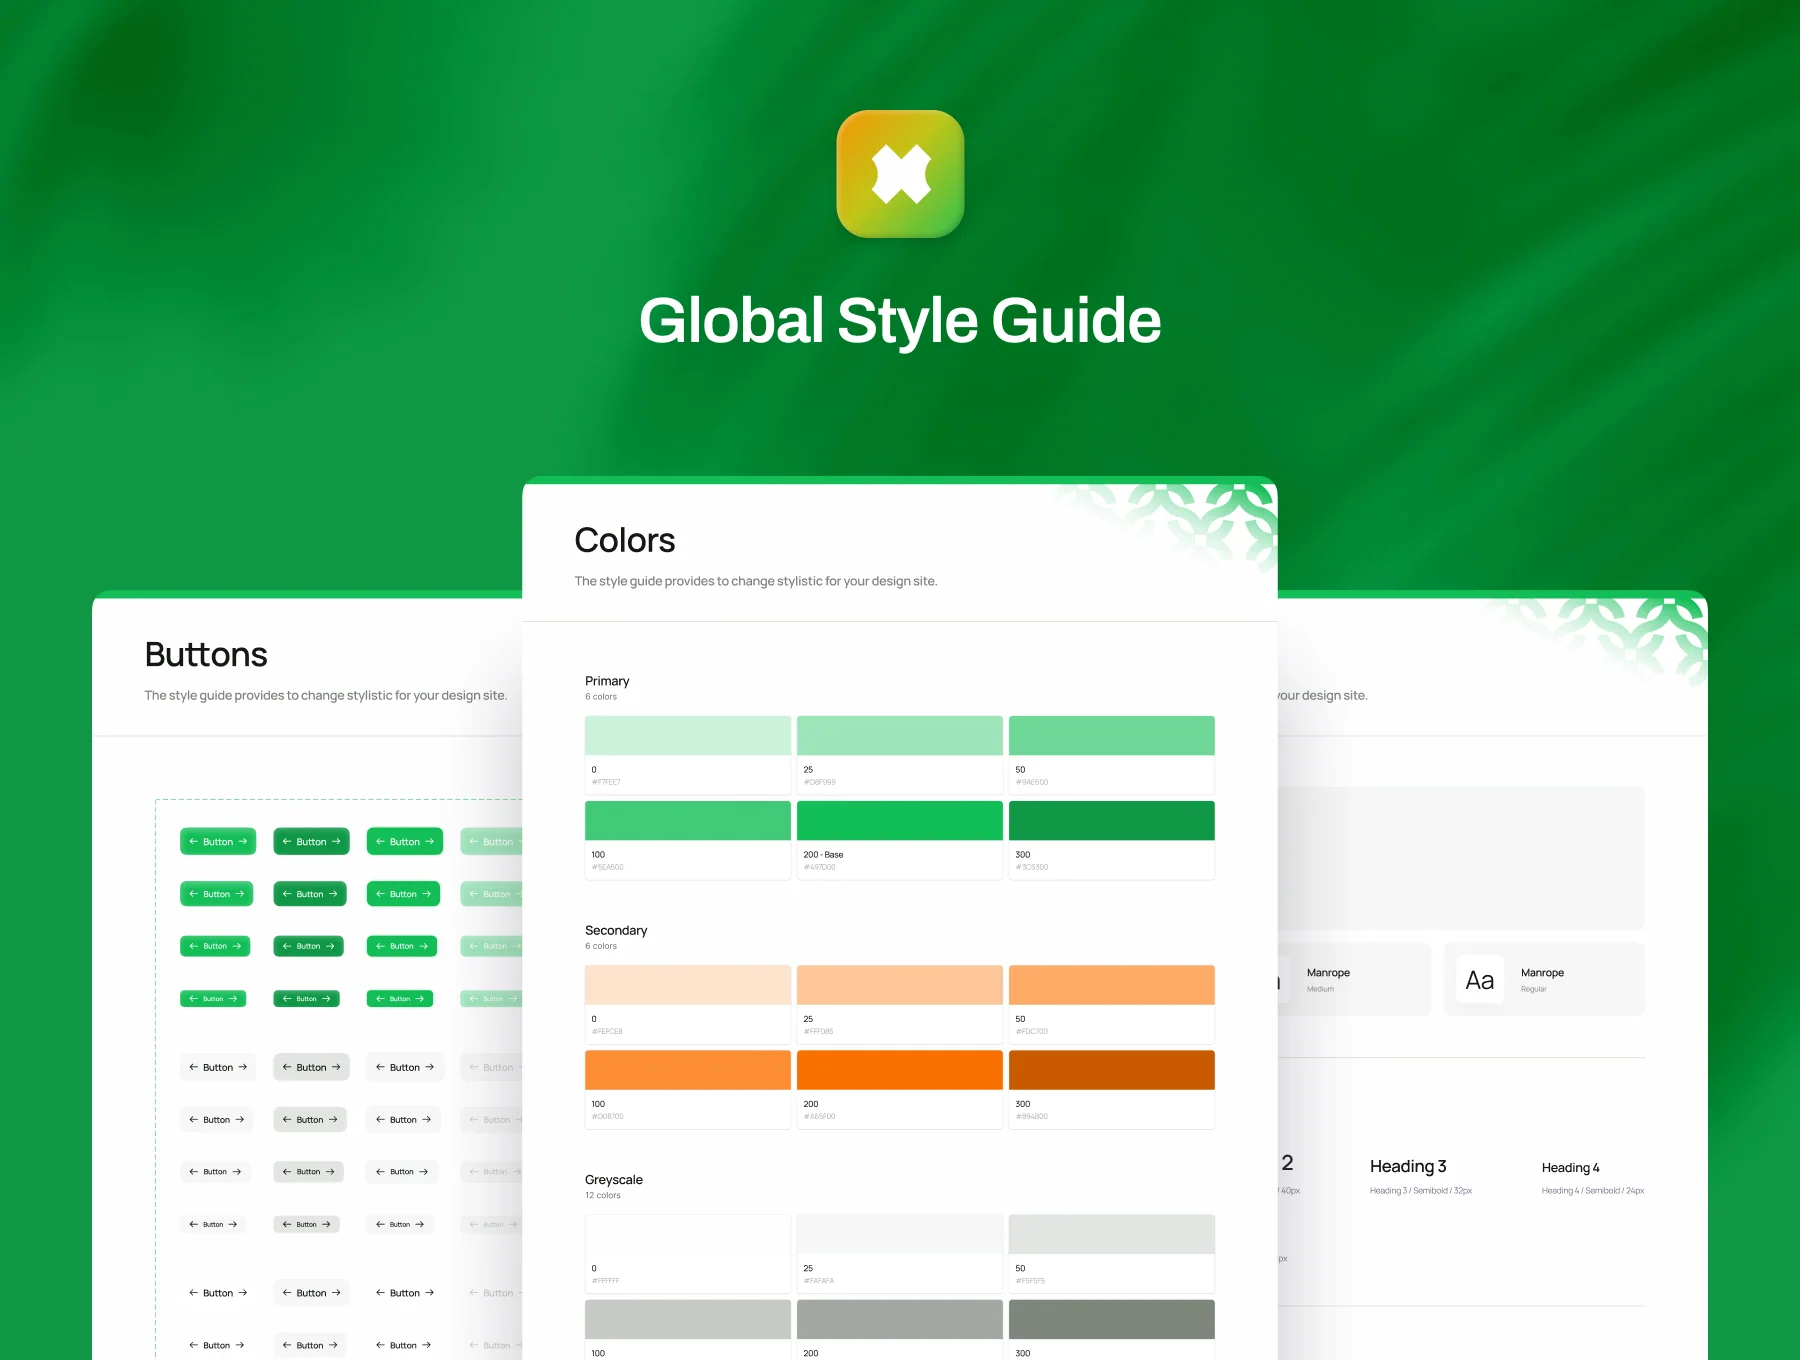
Task: Select the Primary 0 color swatch
Action: 688,735
